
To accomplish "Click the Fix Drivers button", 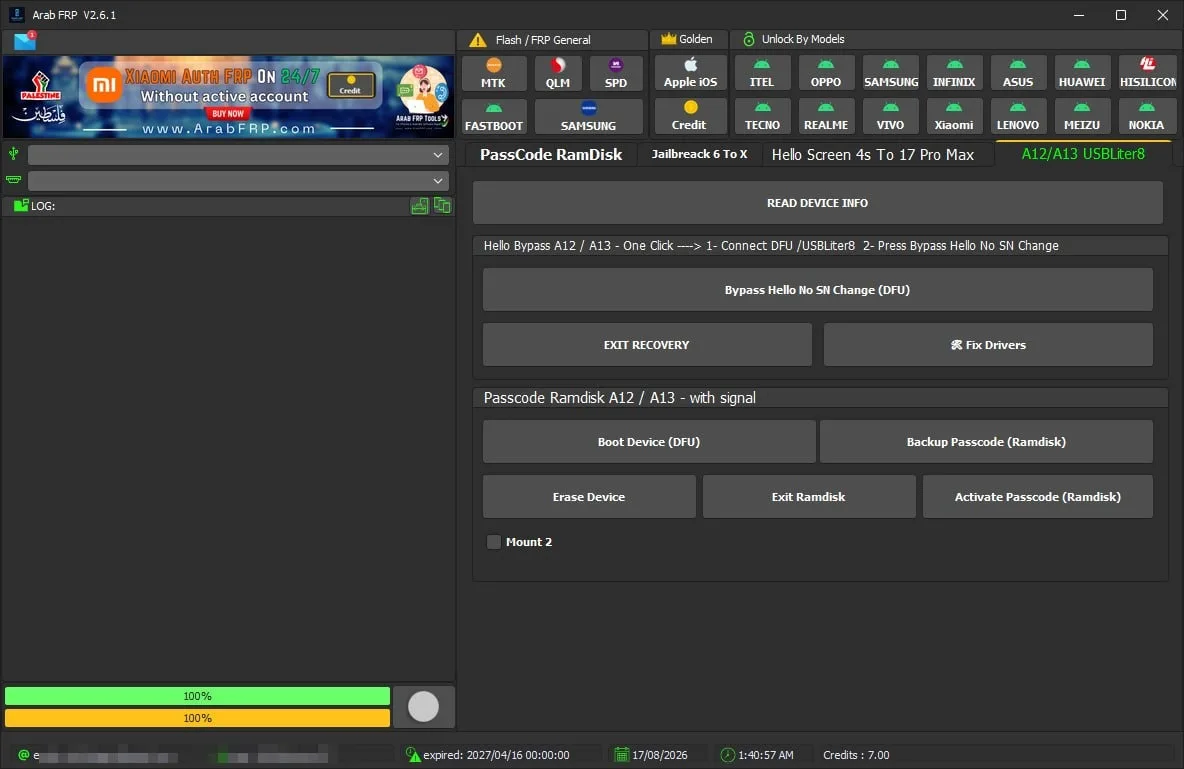I will coord(988,344).
